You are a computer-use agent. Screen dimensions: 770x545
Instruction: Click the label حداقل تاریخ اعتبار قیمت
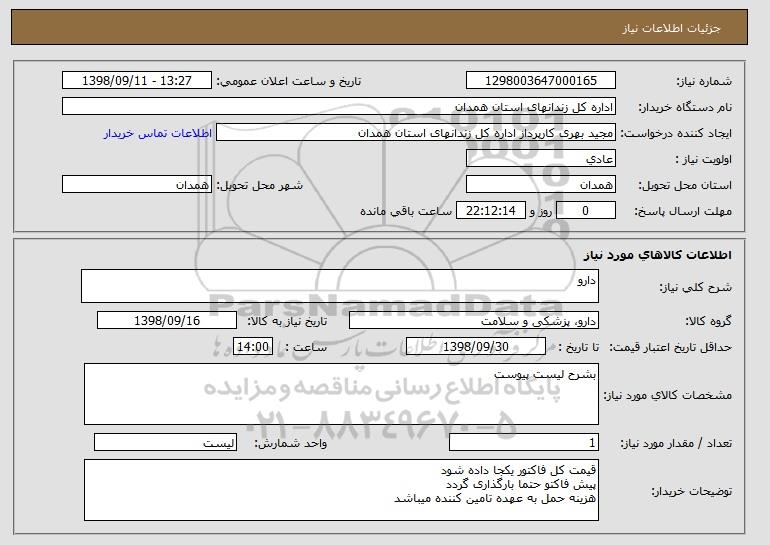[671, 348]
